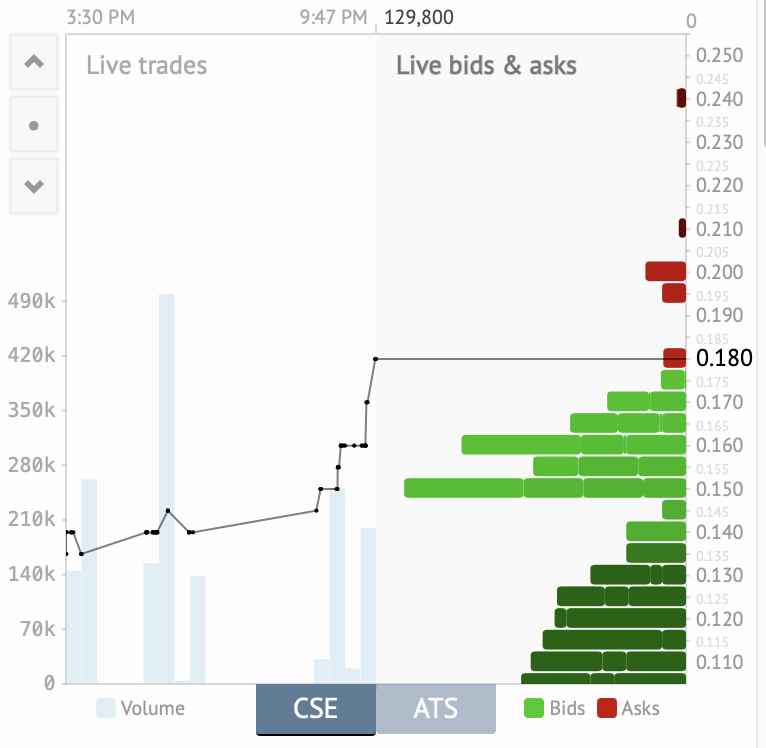766x748 pixels.
Task: Click the red ask bar at 0.200
Action: (x=665, y=271)
